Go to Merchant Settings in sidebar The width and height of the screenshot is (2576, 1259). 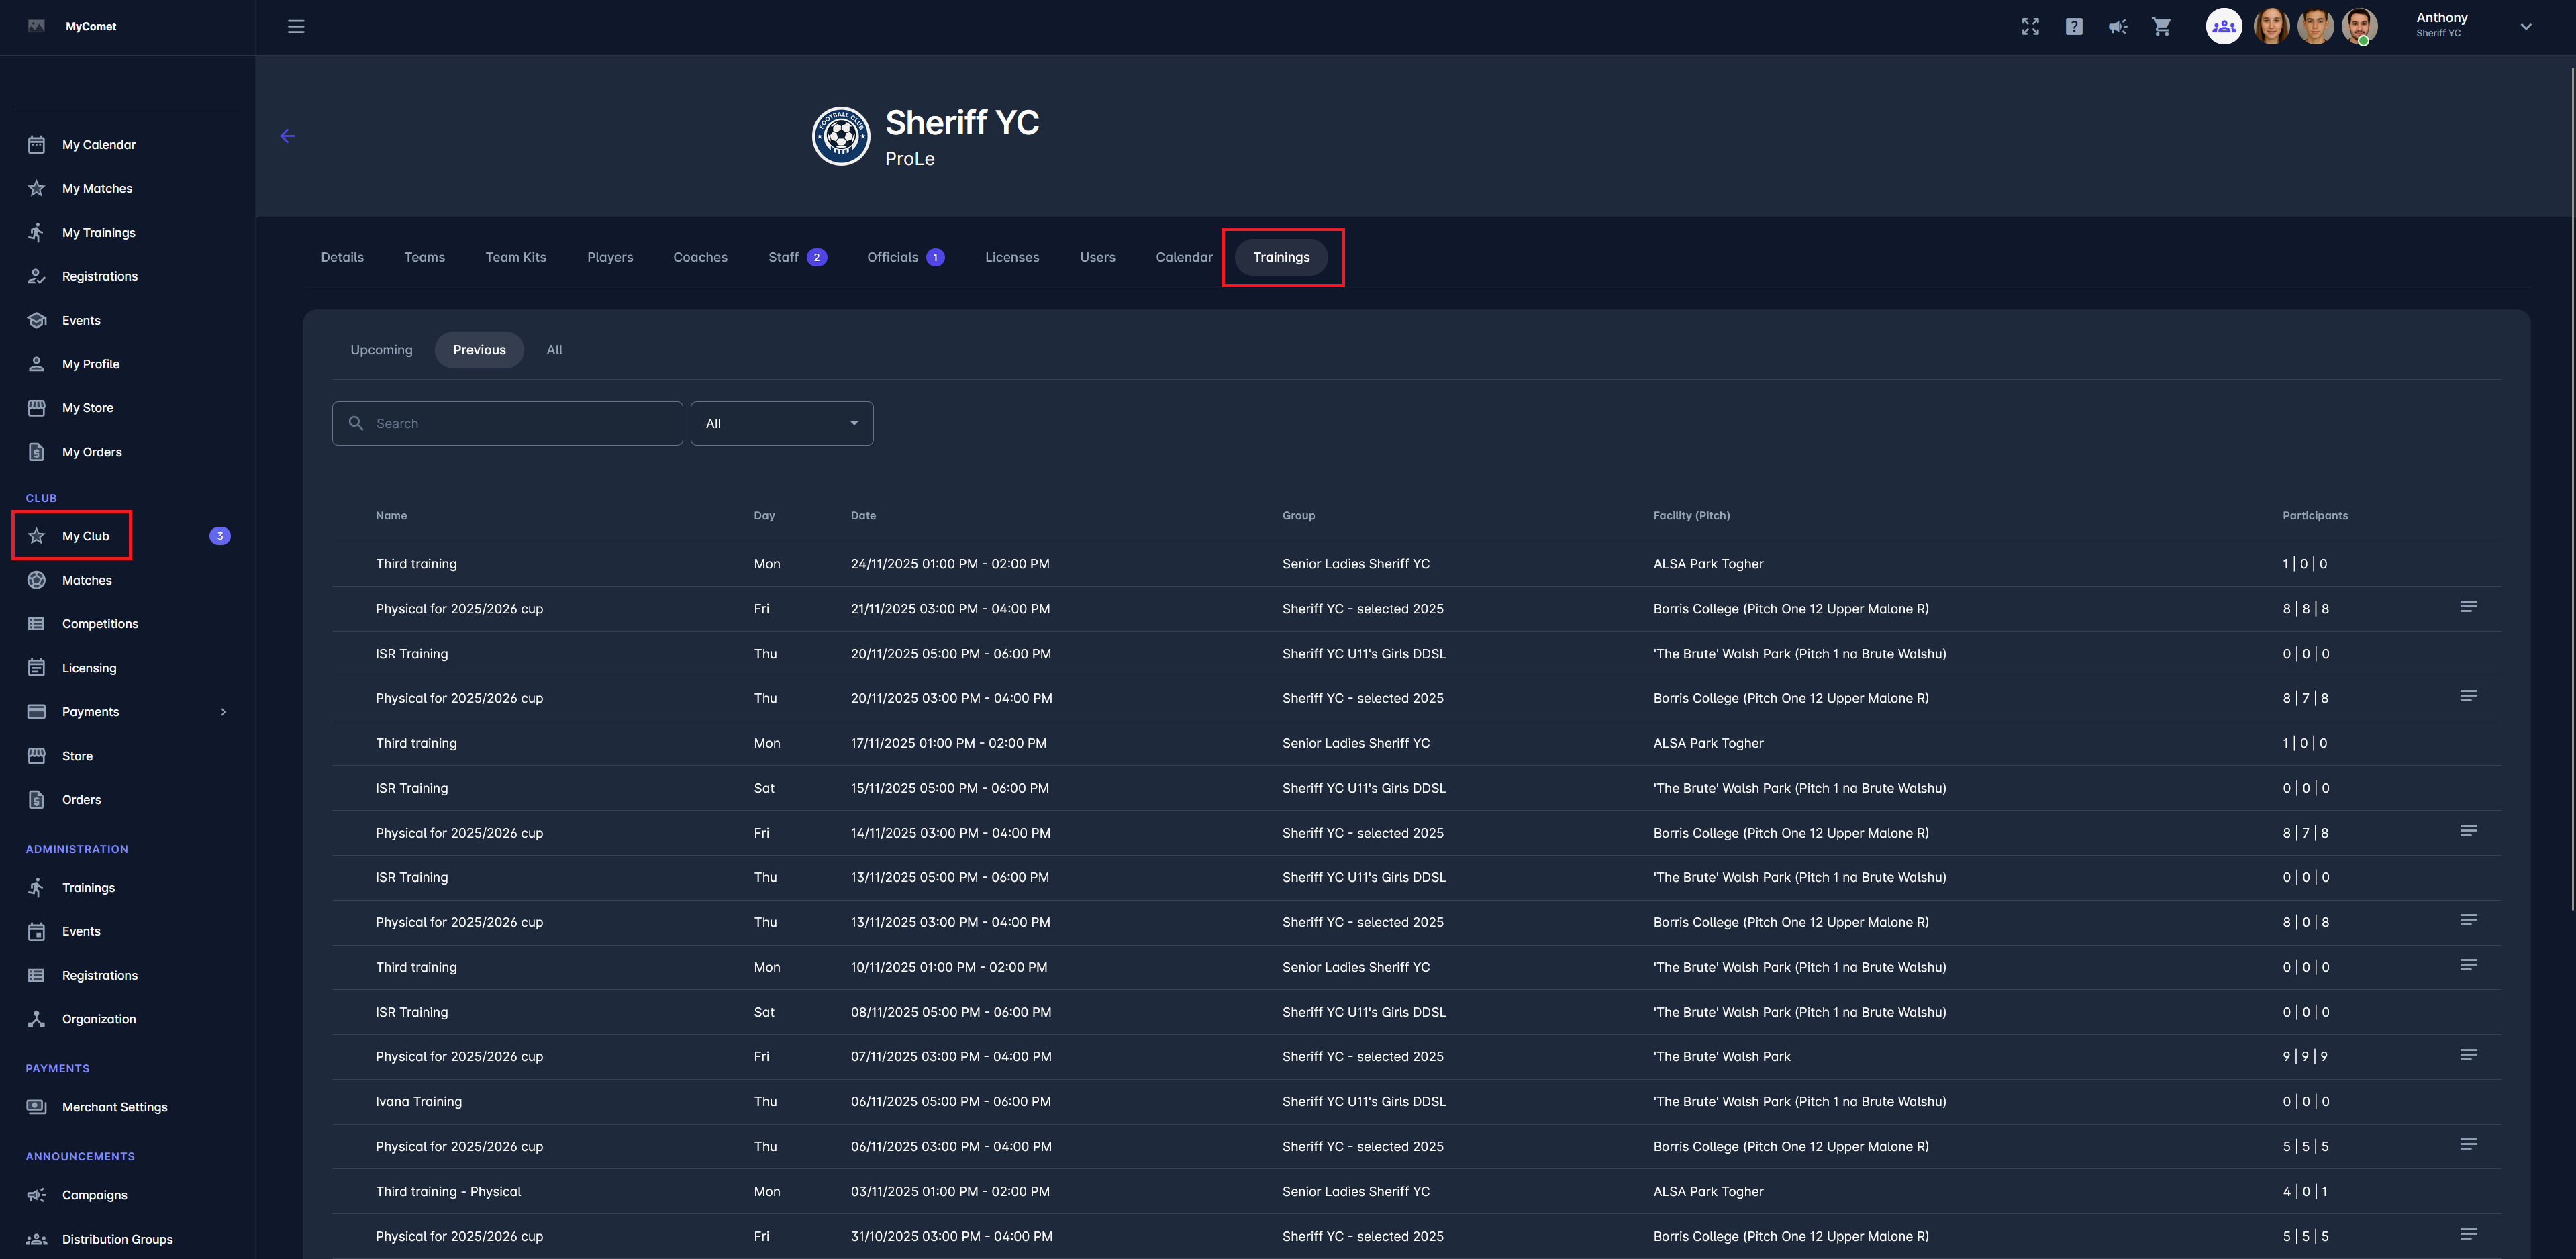[x=114, y=1107]
